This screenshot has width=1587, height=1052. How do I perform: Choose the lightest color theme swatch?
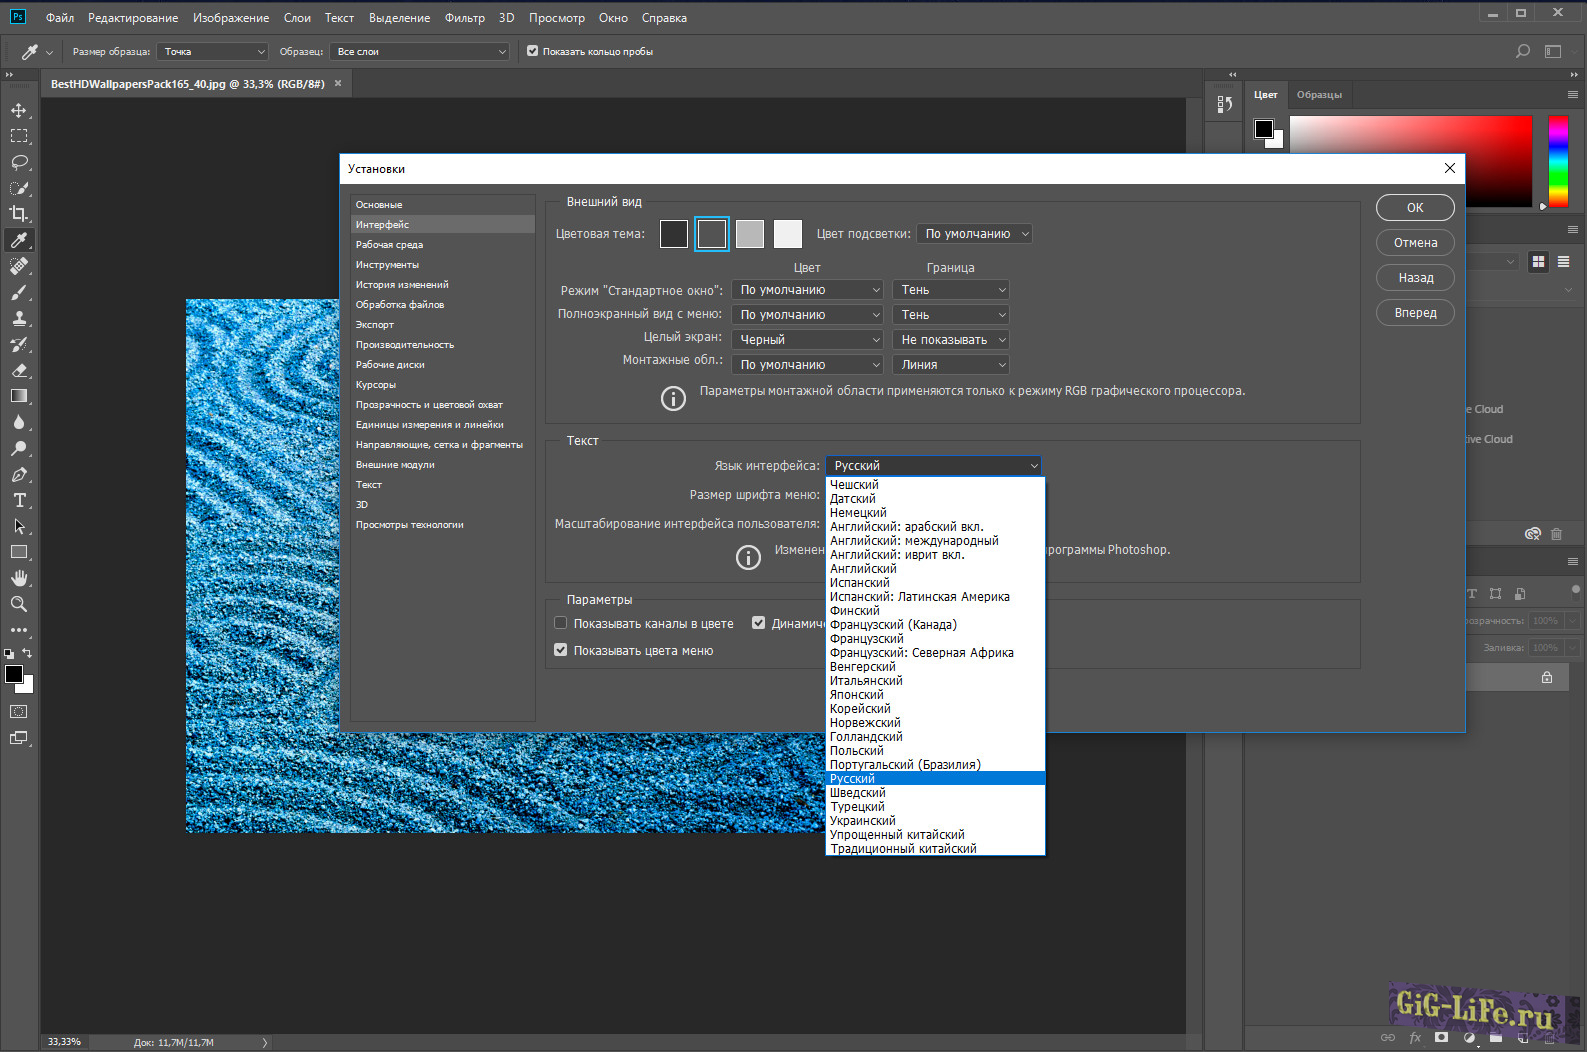click(x=788, y=234)
